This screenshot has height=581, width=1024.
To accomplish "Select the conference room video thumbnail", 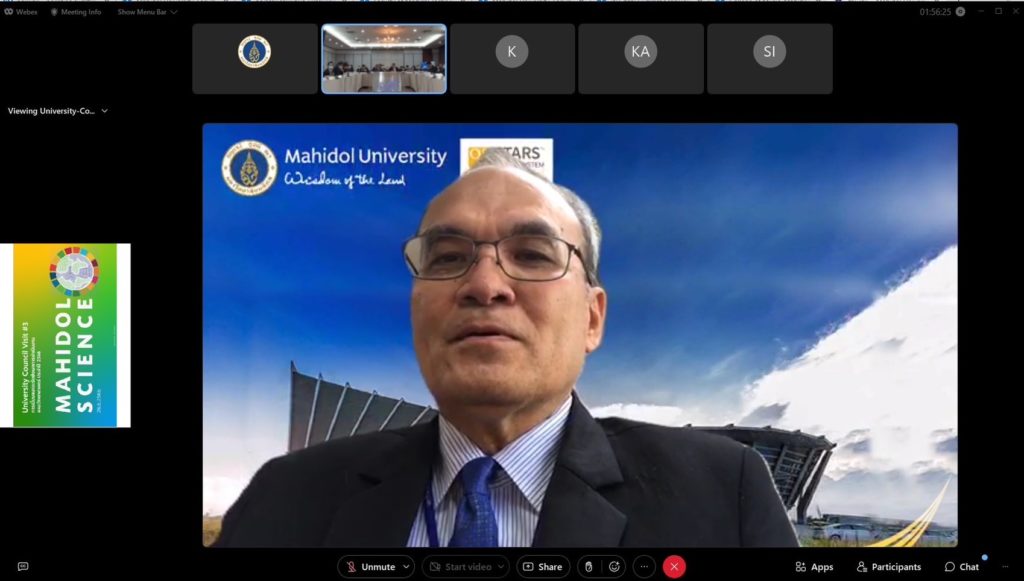I will pyautogui.click(x=384, y=59).
